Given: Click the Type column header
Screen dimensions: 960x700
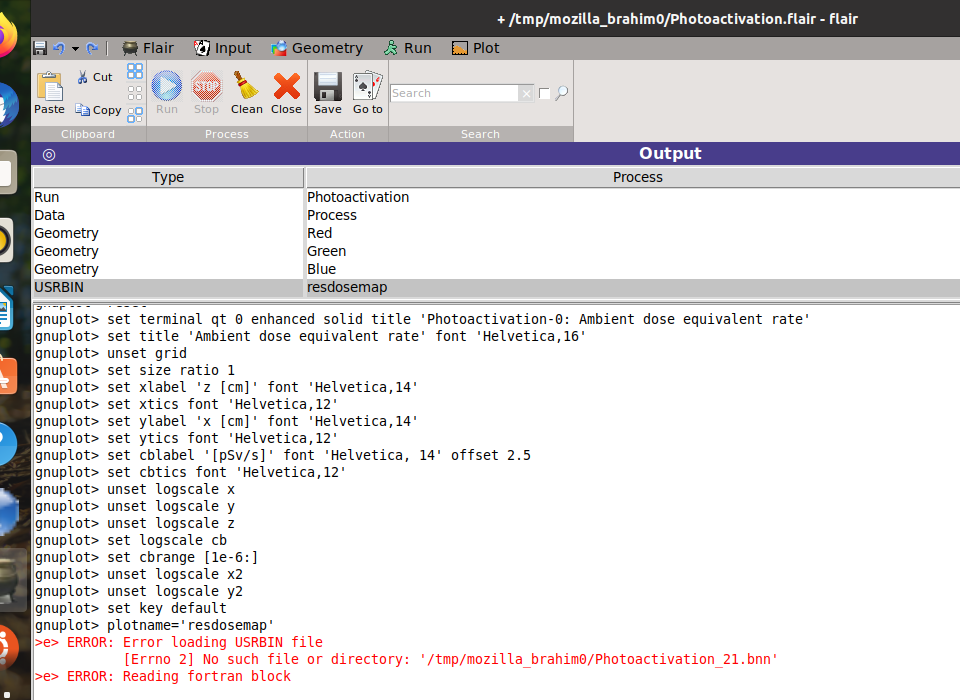Looking at the screenshot, I should point(168,177).
